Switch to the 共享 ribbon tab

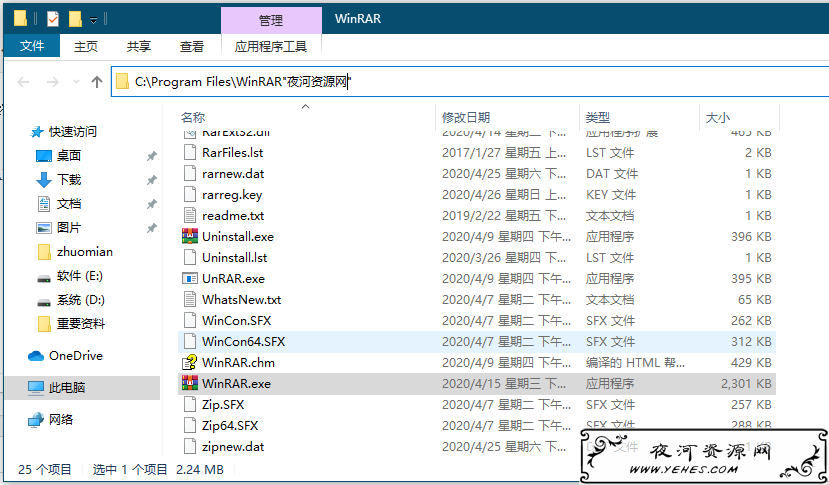tap(139, 47)
